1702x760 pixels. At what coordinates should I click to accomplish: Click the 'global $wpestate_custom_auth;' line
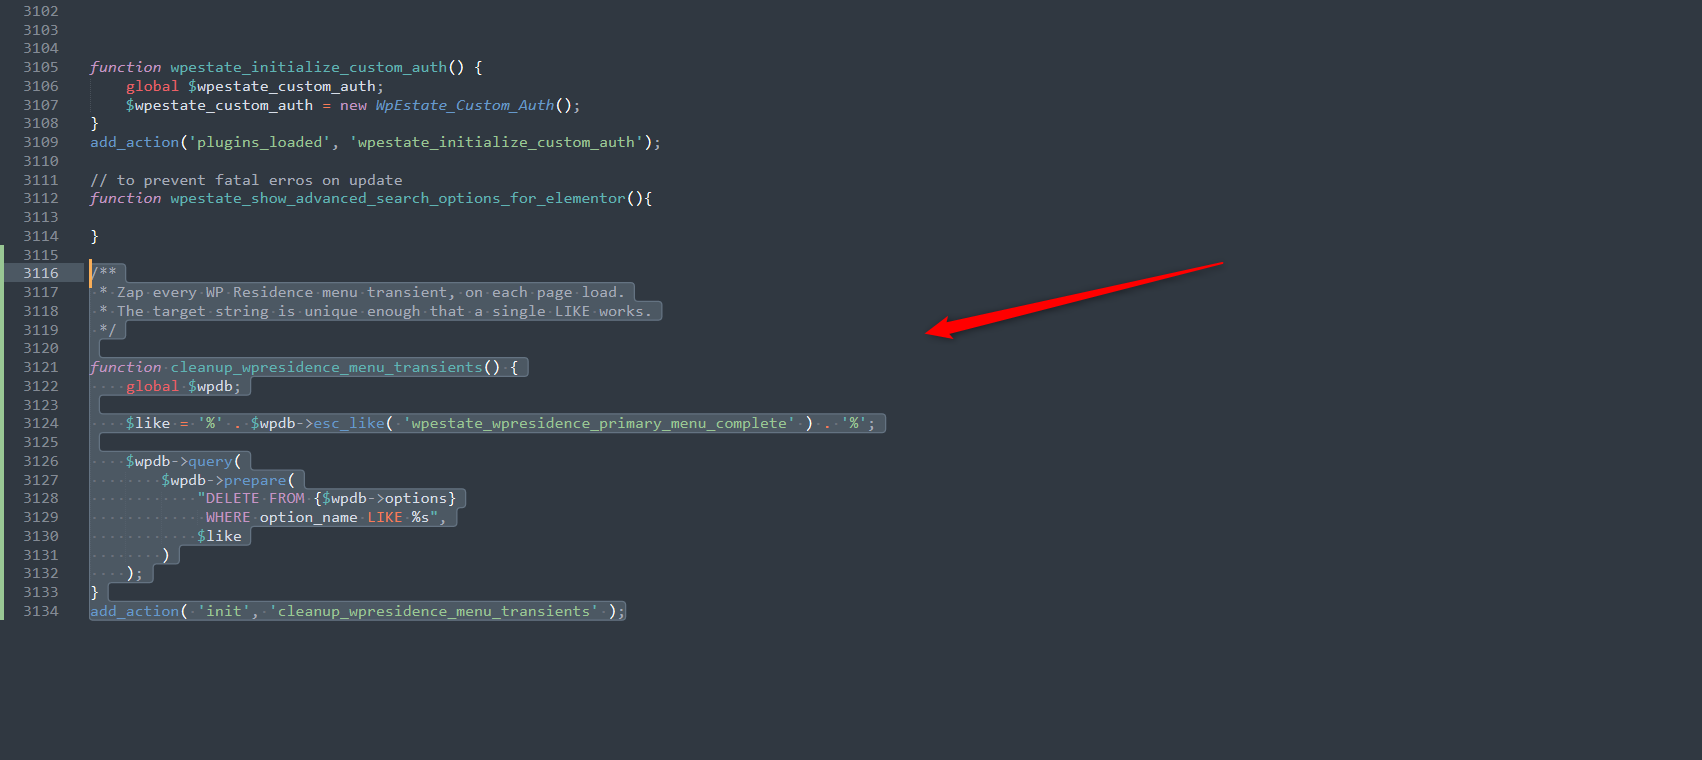coord(254,86)
